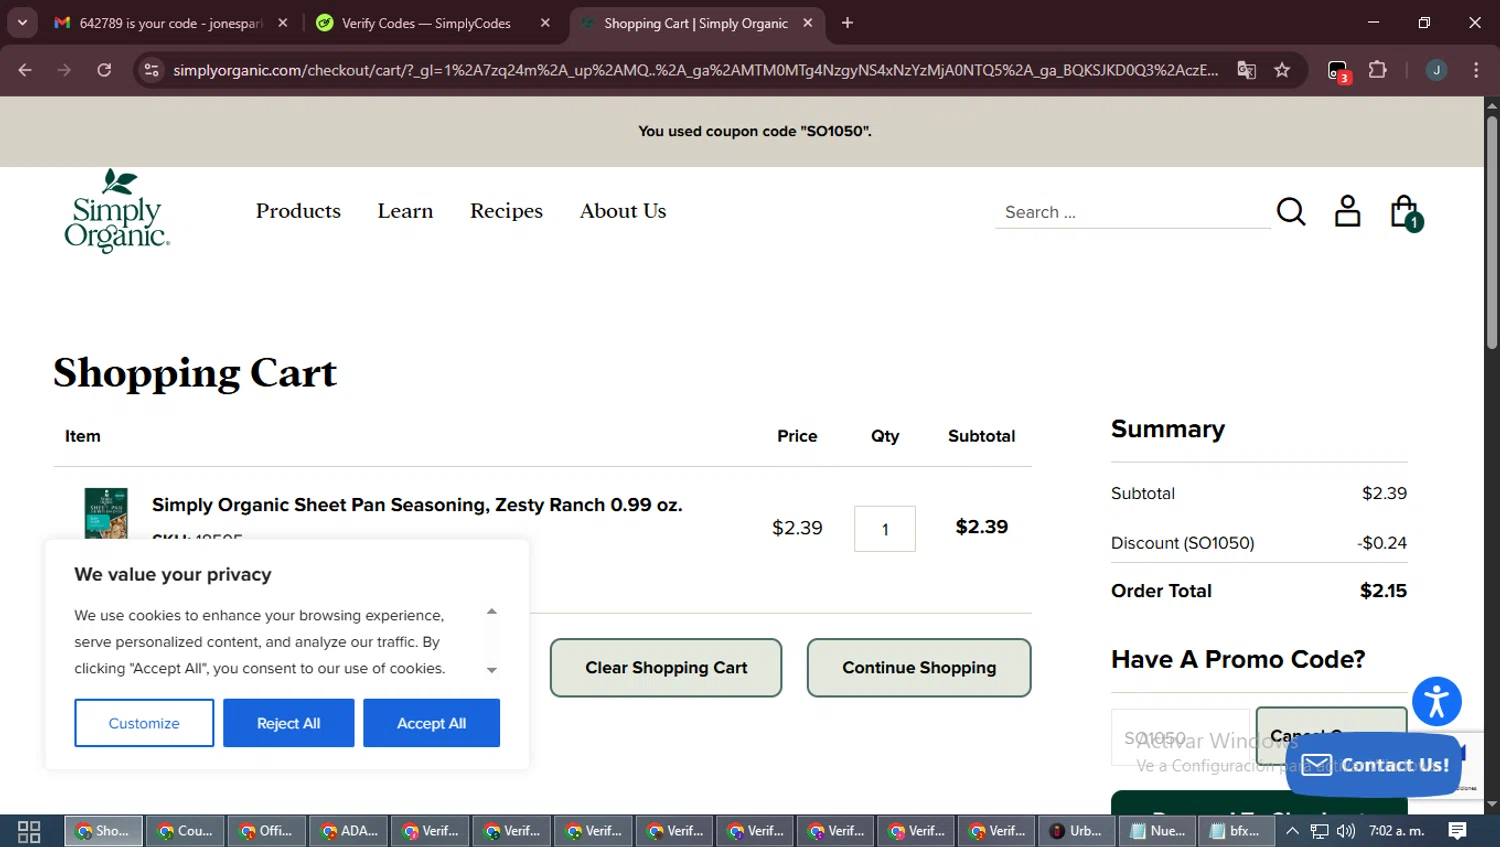This screenshot has height=847, width=1500.
Task: Click the Continue Shopping button
Action: 919,668
